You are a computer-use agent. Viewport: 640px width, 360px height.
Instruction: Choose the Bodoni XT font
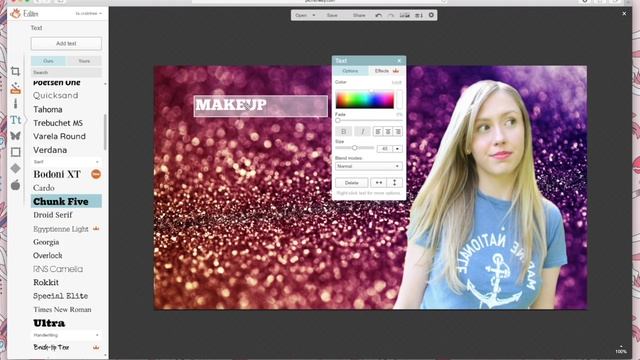point(57,174)
